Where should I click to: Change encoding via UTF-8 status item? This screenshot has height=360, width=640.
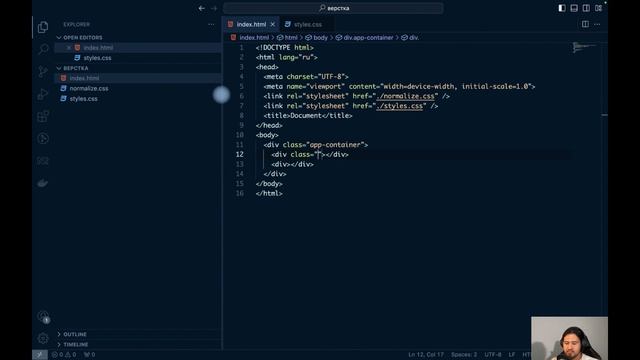tap(493, 355)
